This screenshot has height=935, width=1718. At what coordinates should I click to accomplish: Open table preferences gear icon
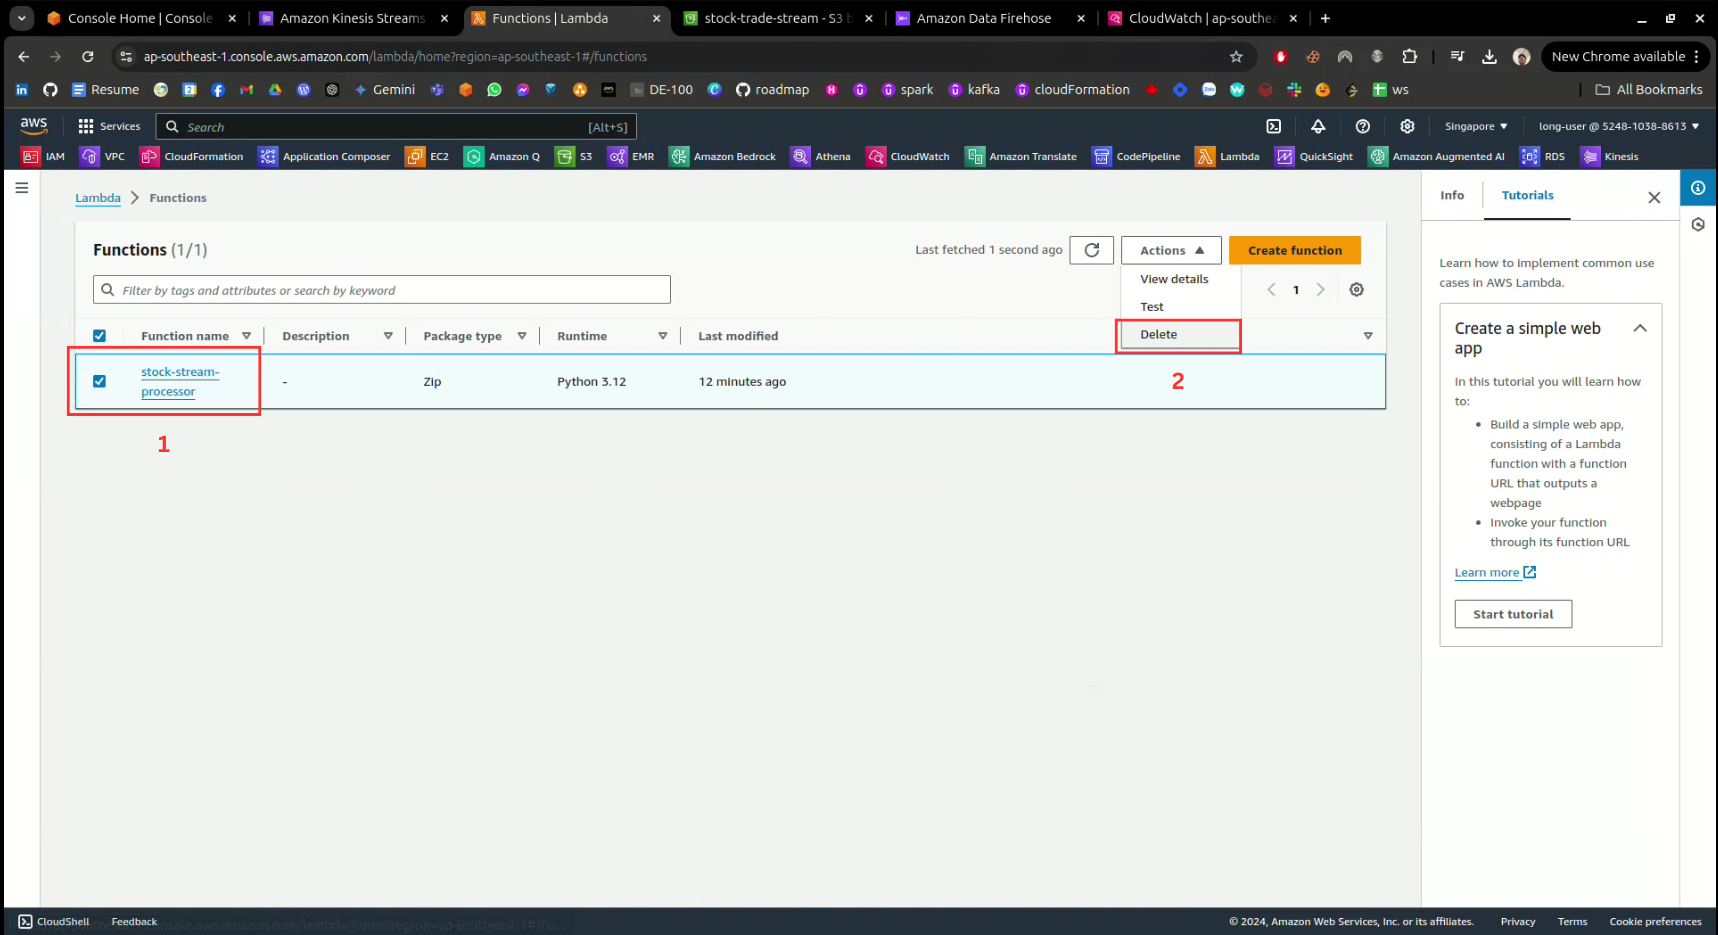(x=1356, y=290)
